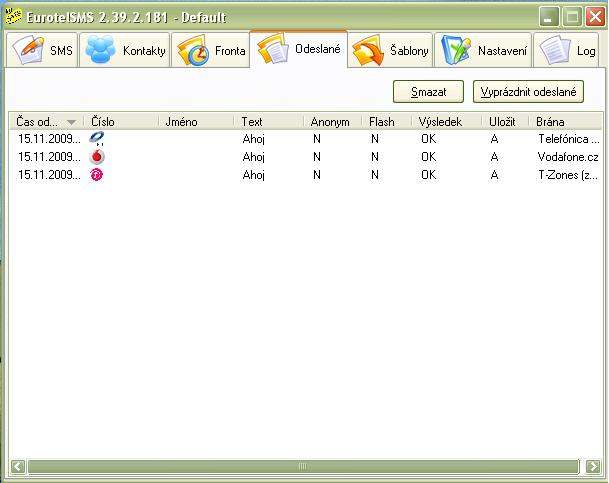Select the row with Telefónica gateway
The width and height of the screenshot is (609, 483).
[306, 139]
